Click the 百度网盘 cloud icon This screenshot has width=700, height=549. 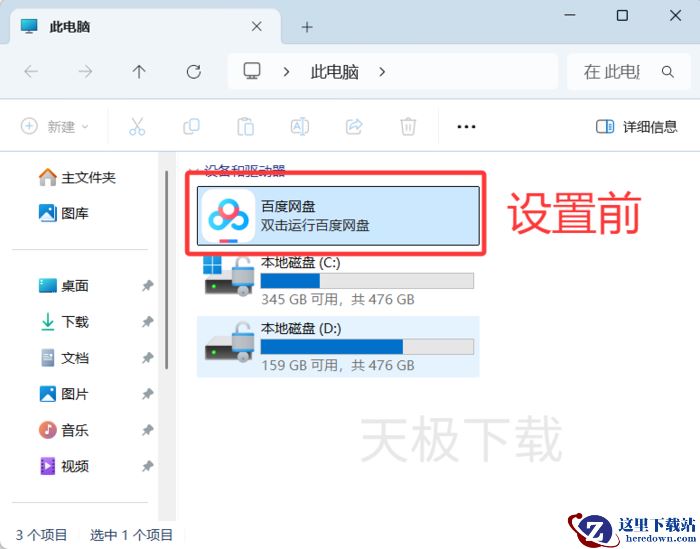click(x=228, y=216)
